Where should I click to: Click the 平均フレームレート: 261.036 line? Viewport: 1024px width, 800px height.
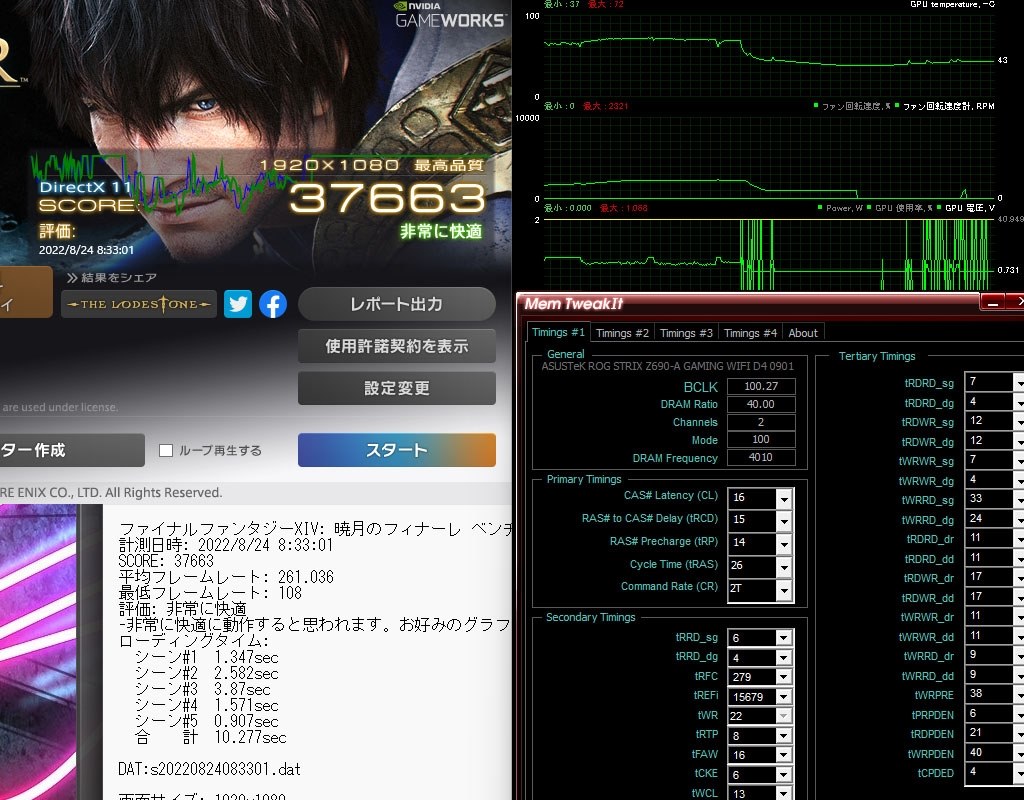pyautogui.click(x=226, y=577)
